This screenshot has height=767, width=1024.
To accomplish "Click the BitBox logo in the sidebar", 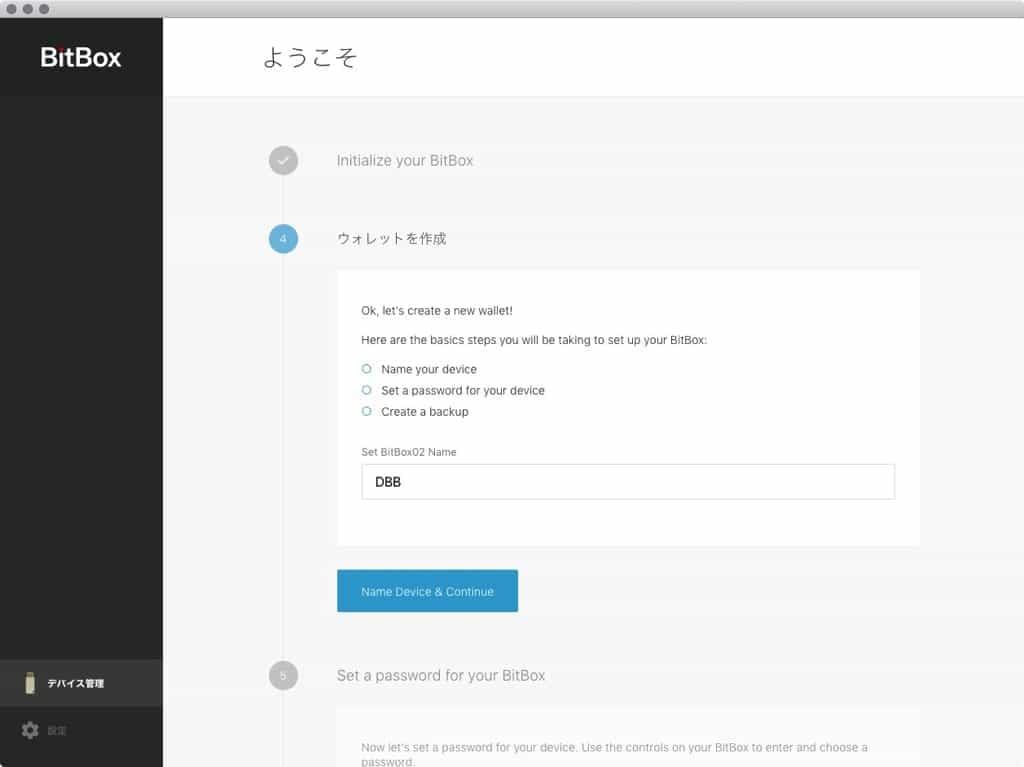I will click(81, 57).
